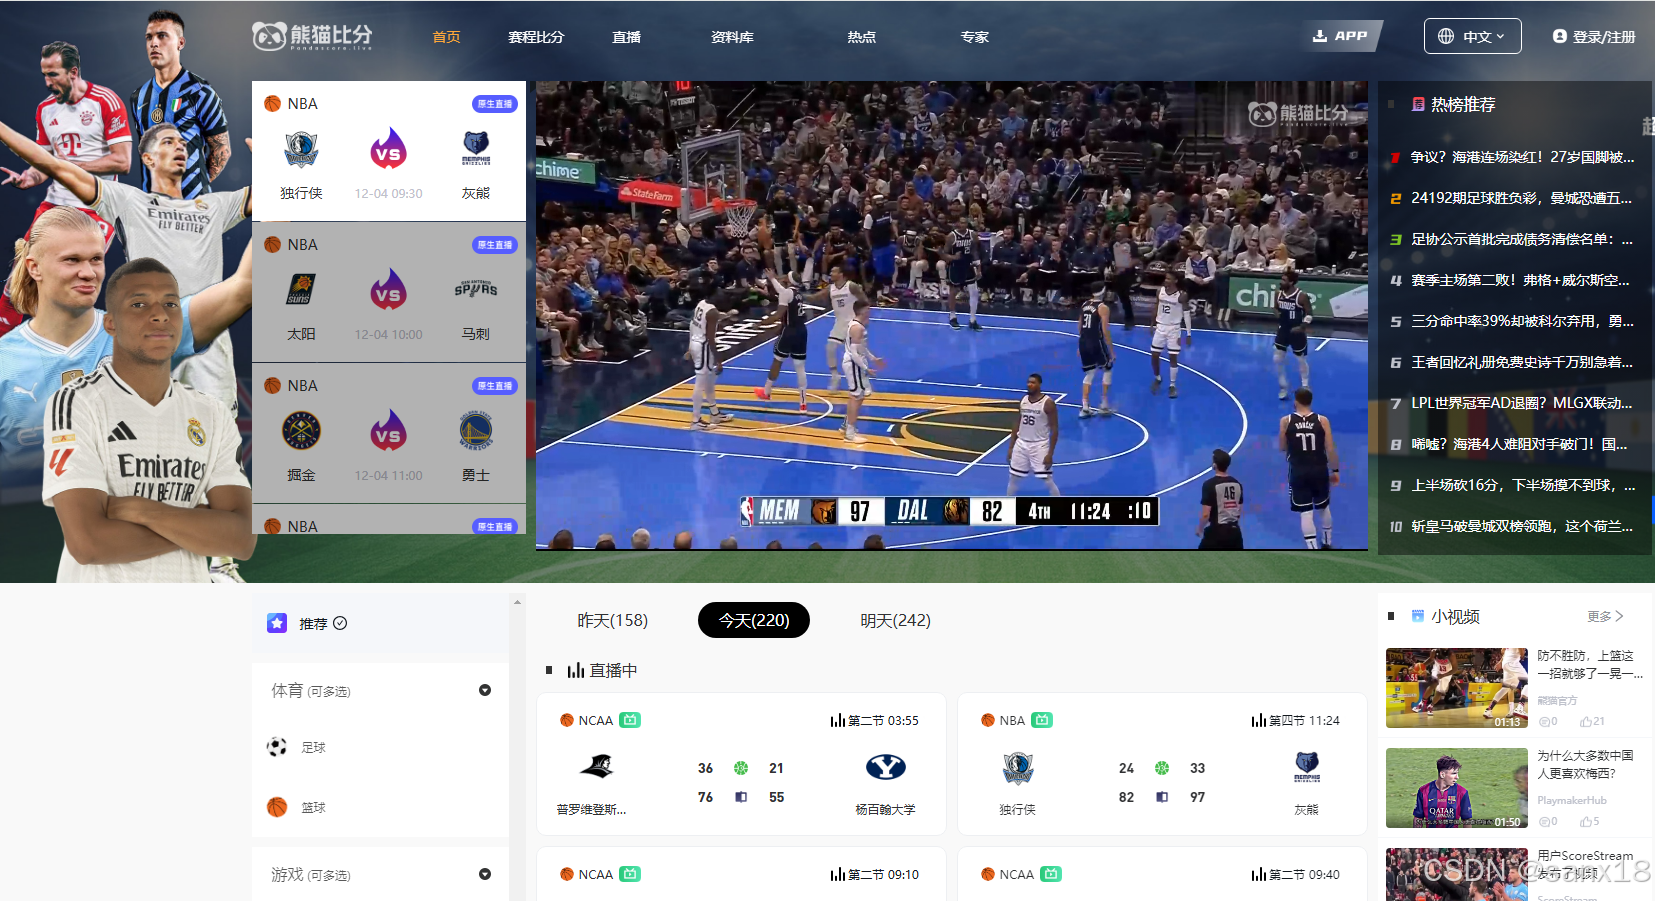Play the 为什么大多数中国人更喜欢梅西 video
Image resolution: width=1655 pixels, height=901 pixels.
[1457, 788]
